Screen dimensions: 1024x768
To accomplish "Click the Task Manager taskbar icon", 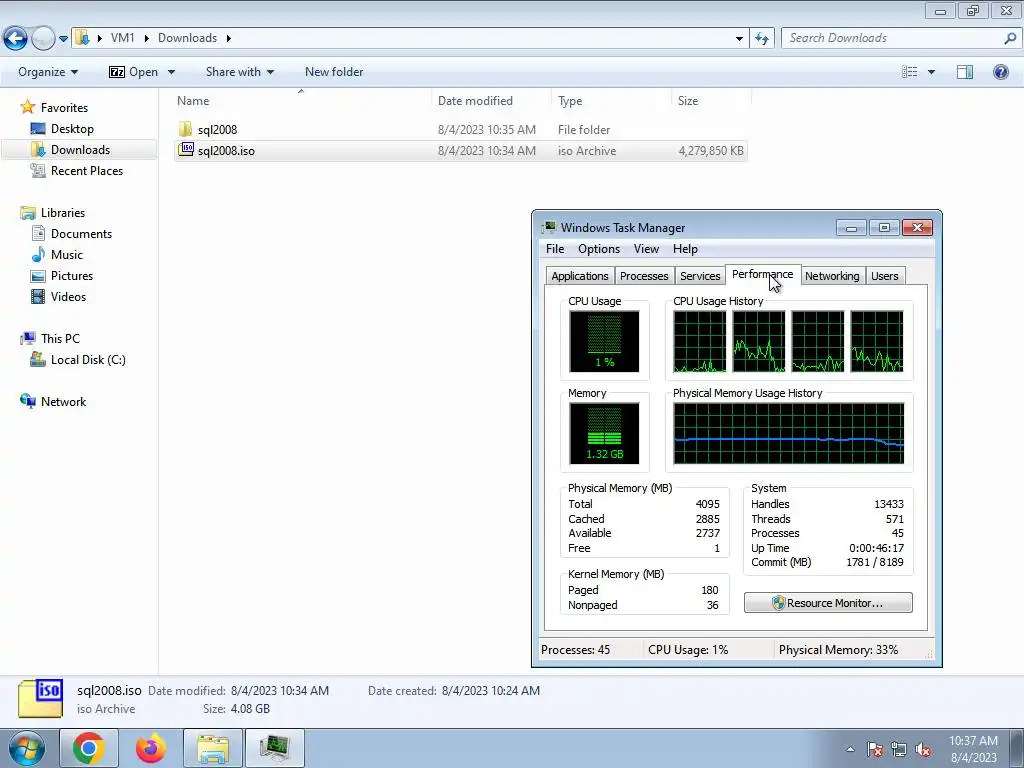I will pos(274,748).
